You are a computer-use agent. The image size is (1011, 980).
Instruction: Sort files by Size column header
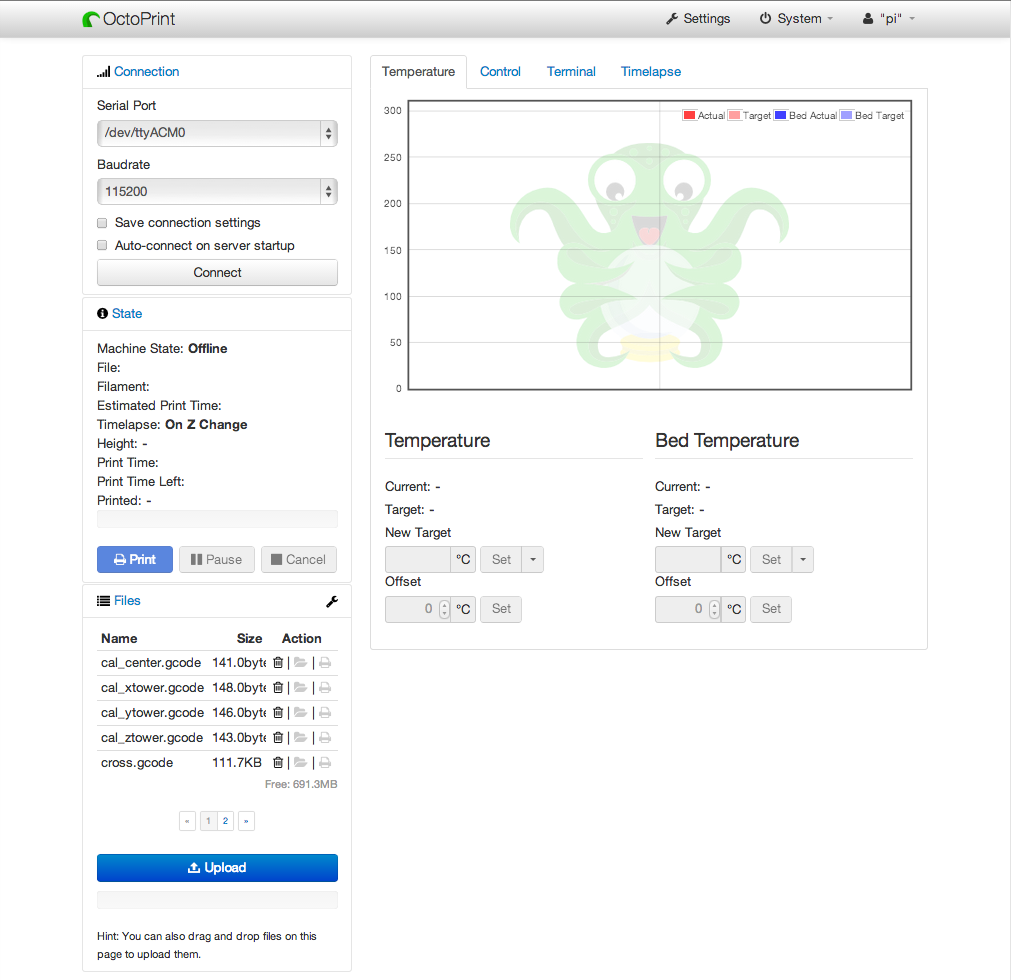[250, 638]
